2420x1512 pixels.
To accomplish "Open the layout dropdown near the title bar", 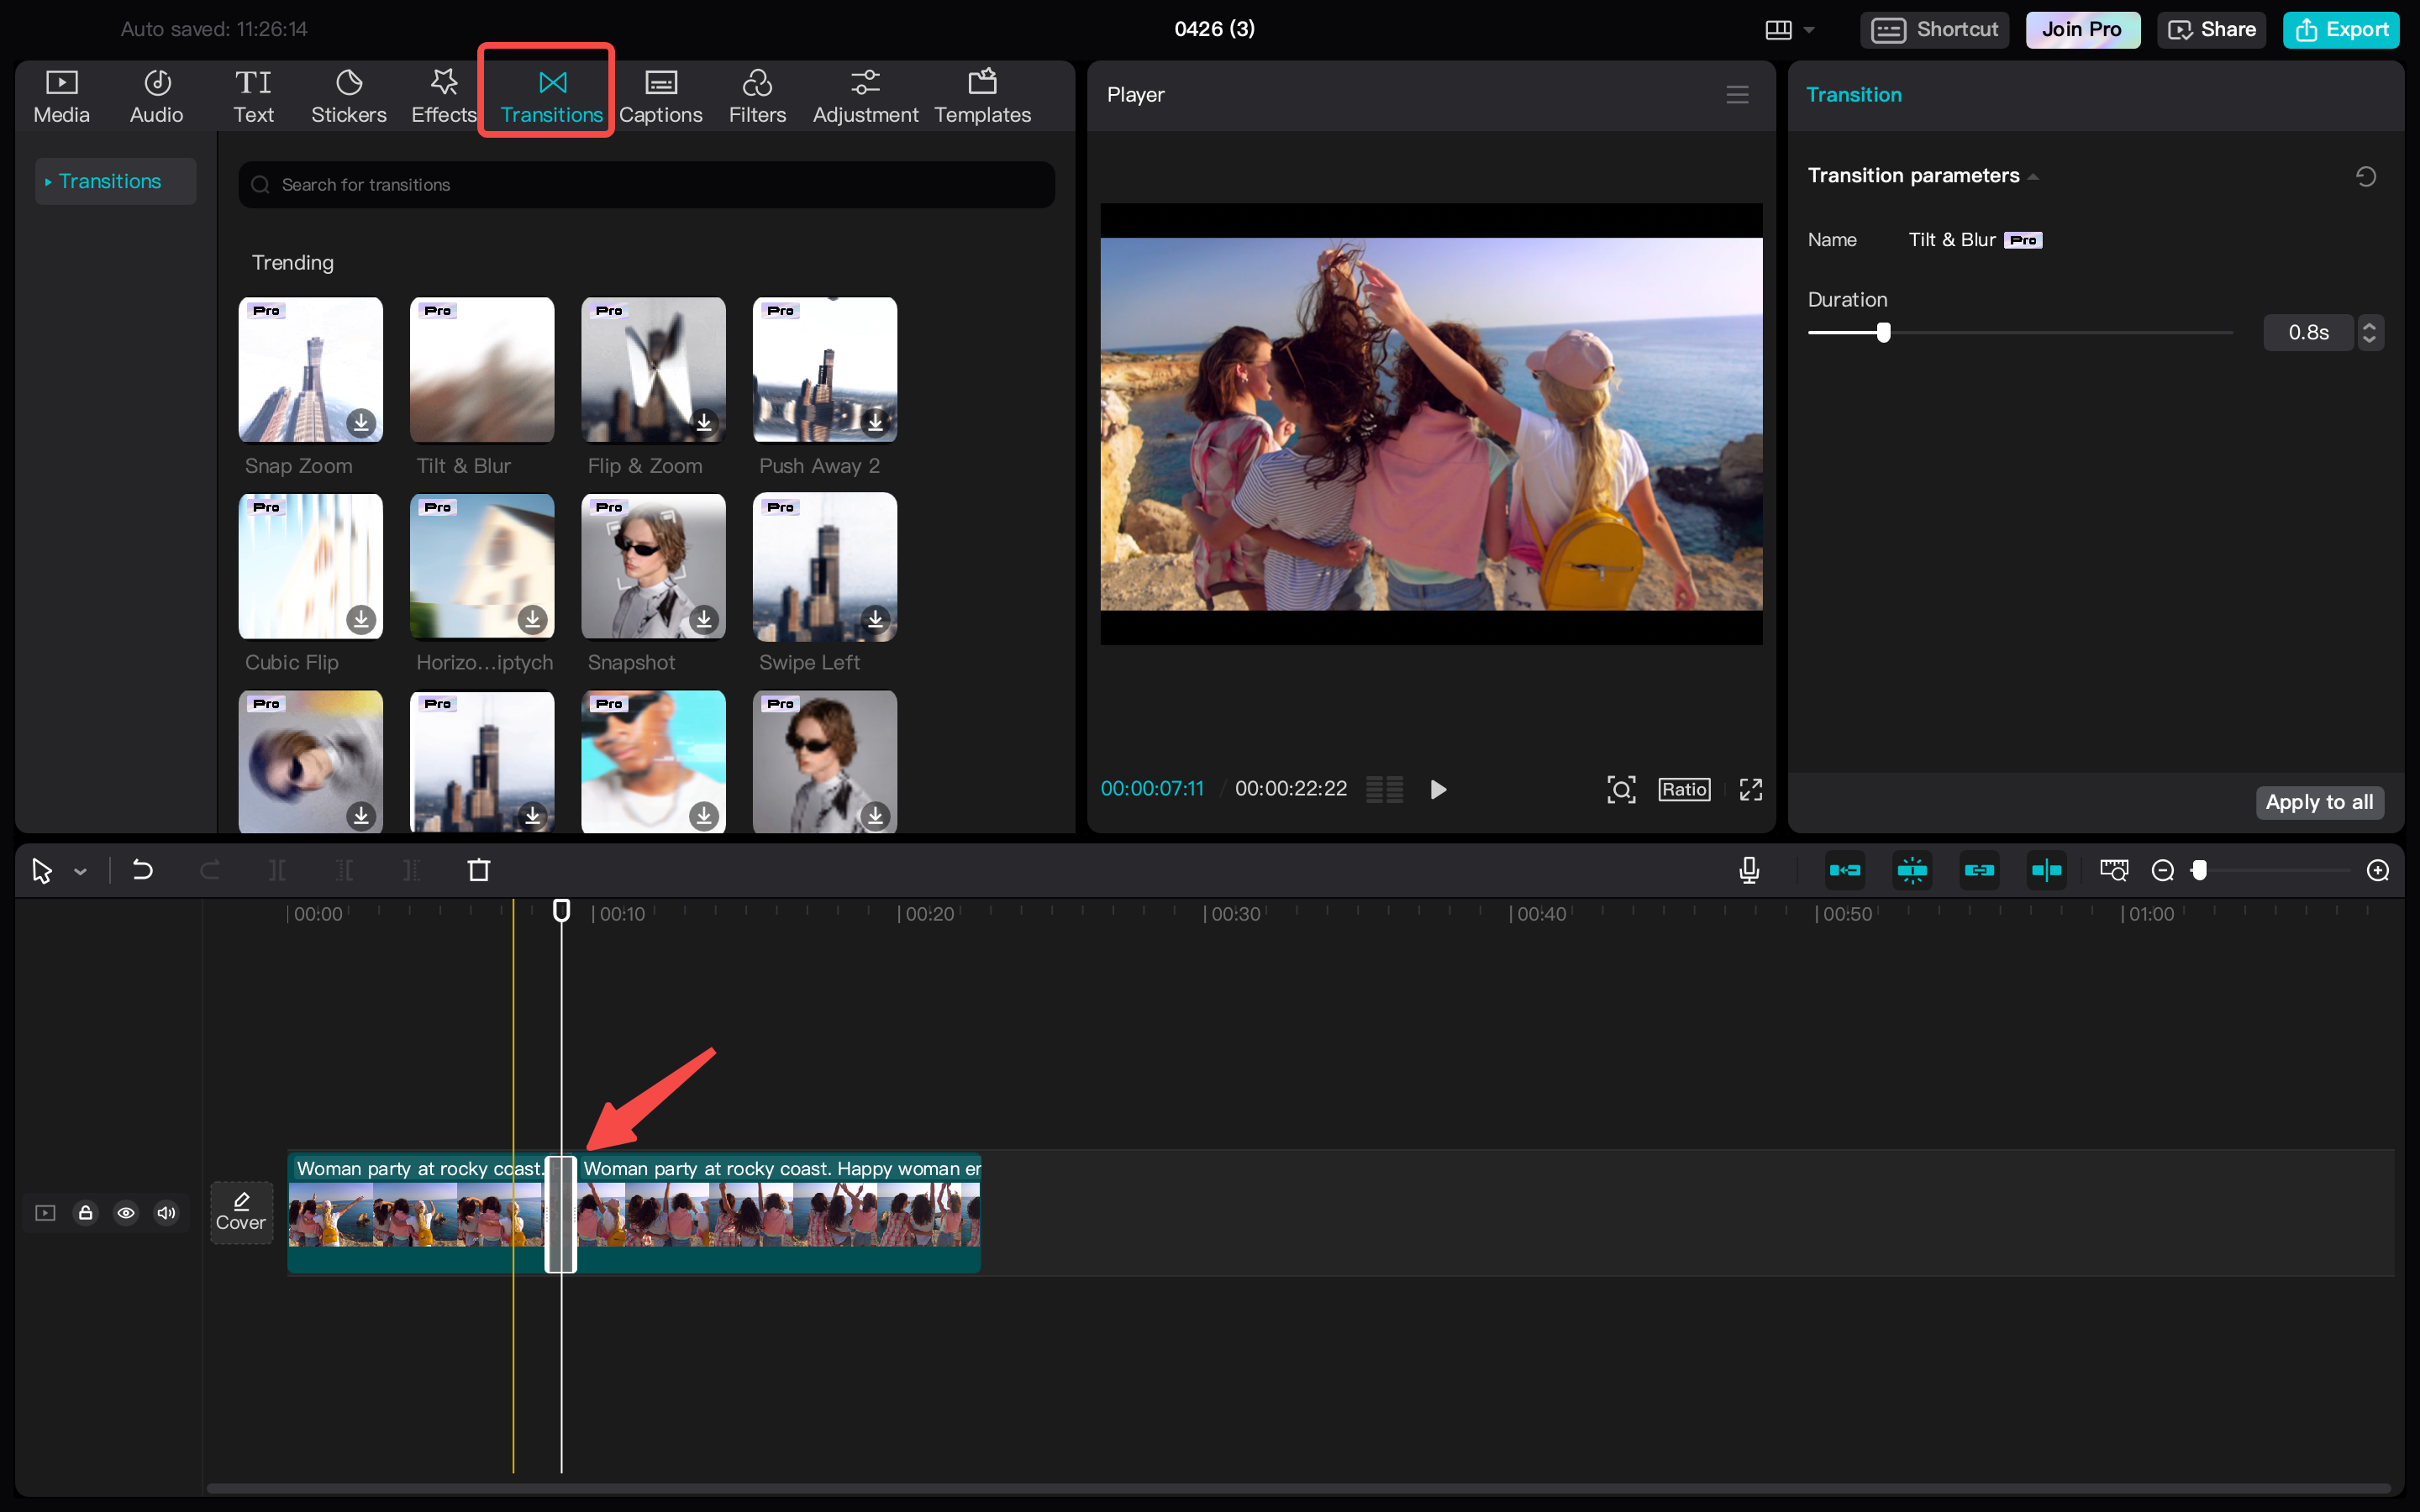I will 1791,29.
